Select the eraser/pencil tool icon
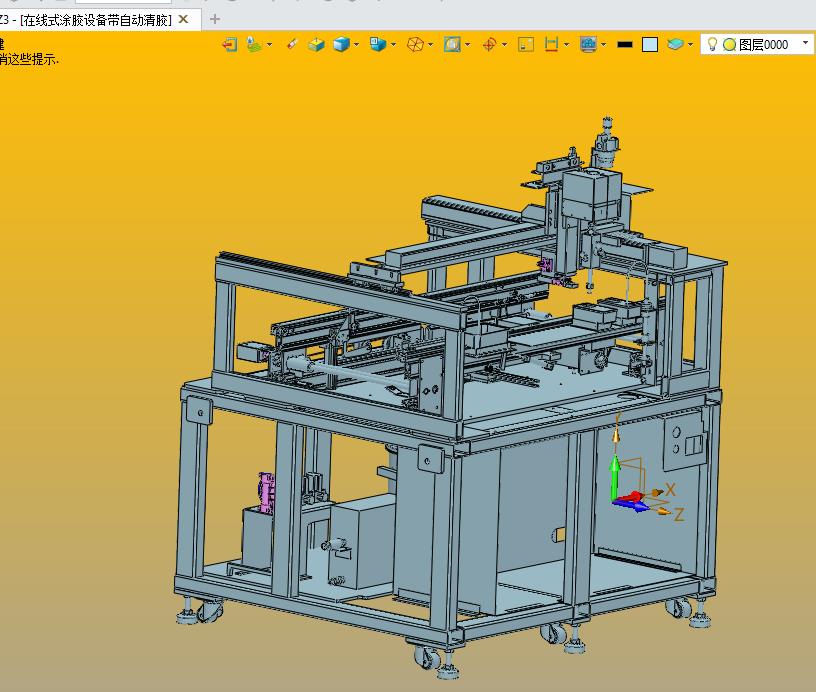 (292, 45)
